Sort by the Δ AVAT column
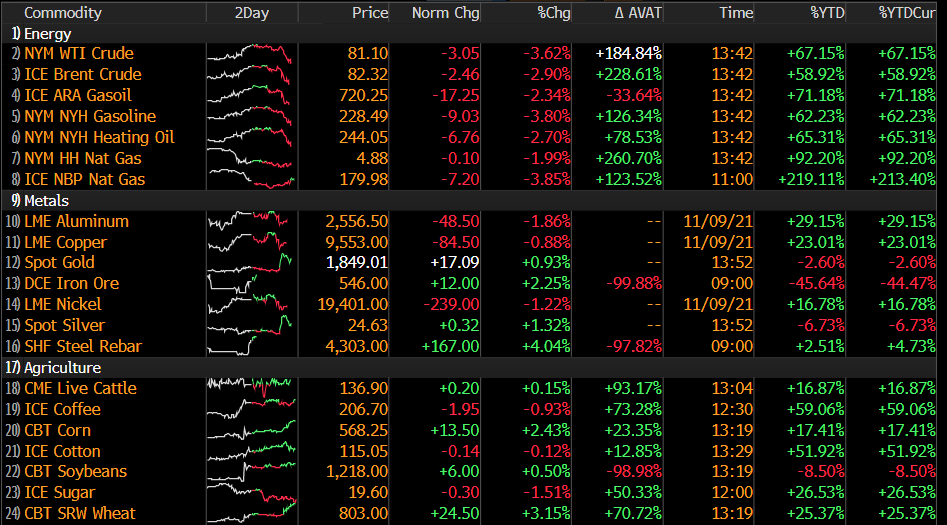 pyautogui.click(x=638, y=13)
